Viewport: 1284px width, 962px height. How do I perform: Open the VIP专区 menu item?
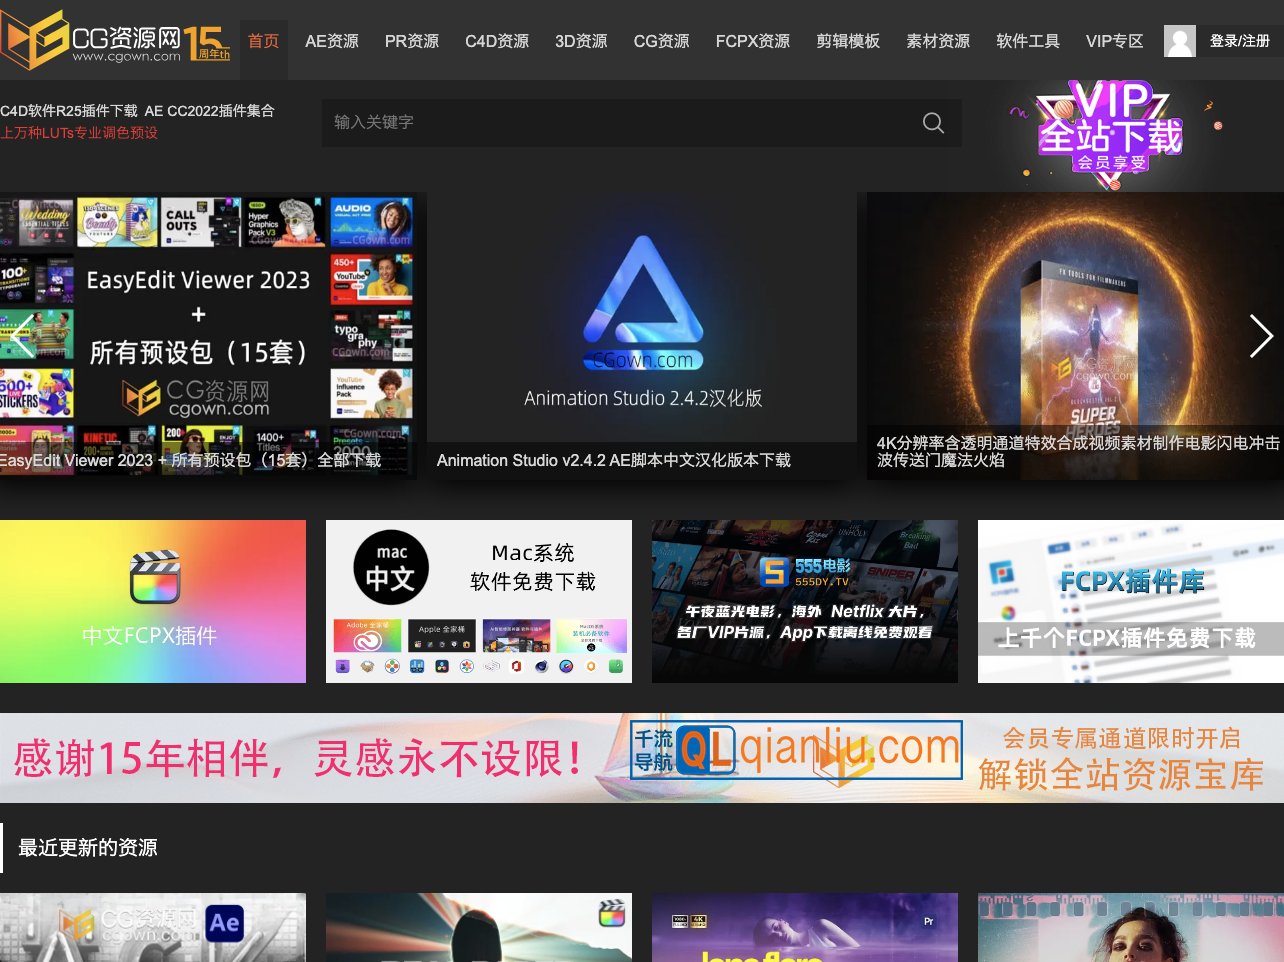click(x=1114, y=41)
